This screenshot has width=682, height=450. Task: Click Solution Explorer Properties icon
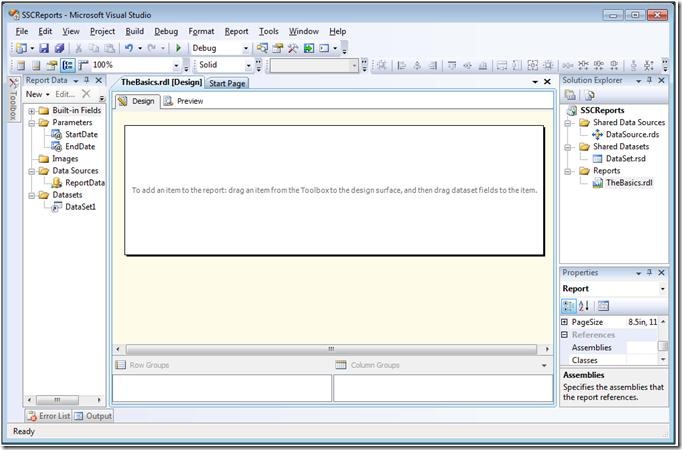570,95
